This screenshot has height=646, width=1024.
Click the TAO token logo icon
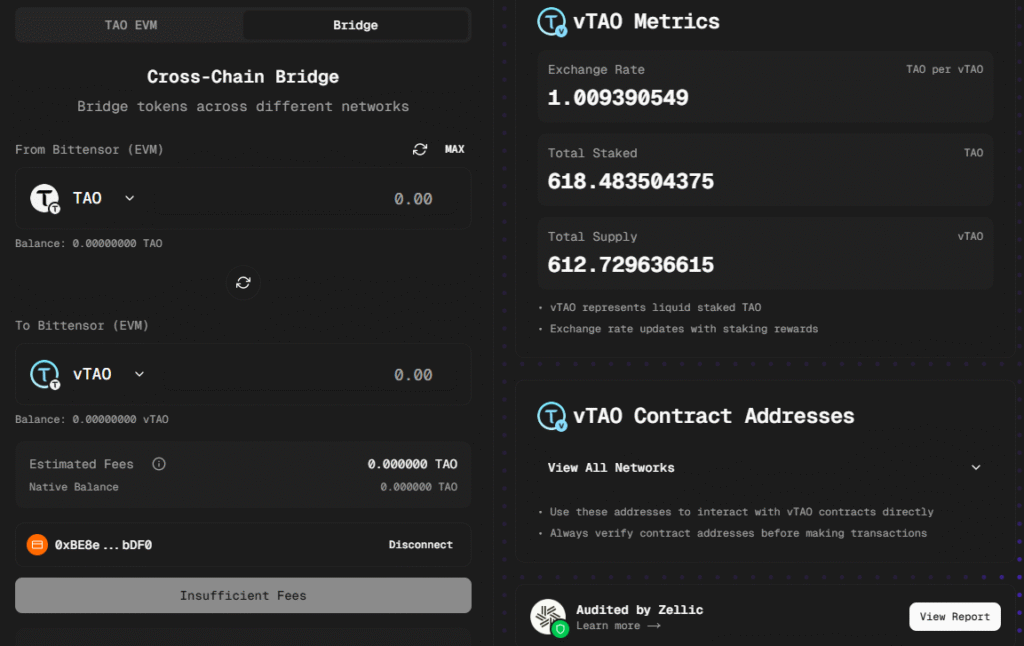(x=46, y=198)
